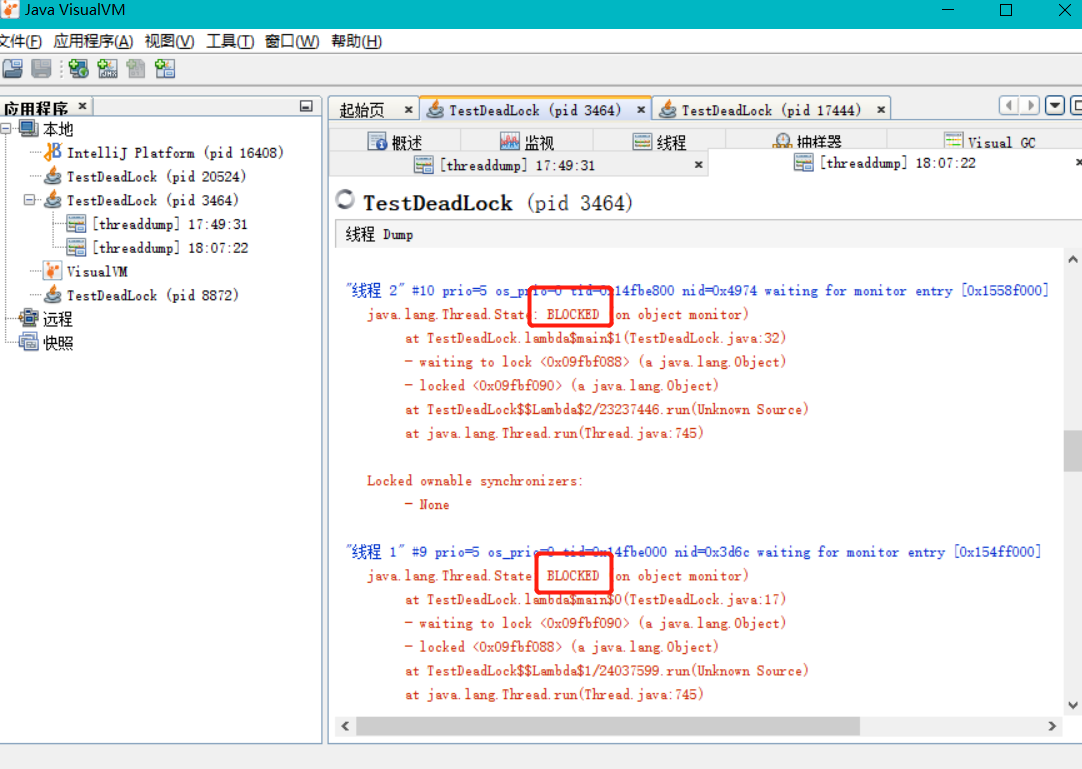Image resolution: width=1082 pixels, height=769 pixels.
Task: Click the IntelliJ Platform icon in tree
Action: [53, 153]
